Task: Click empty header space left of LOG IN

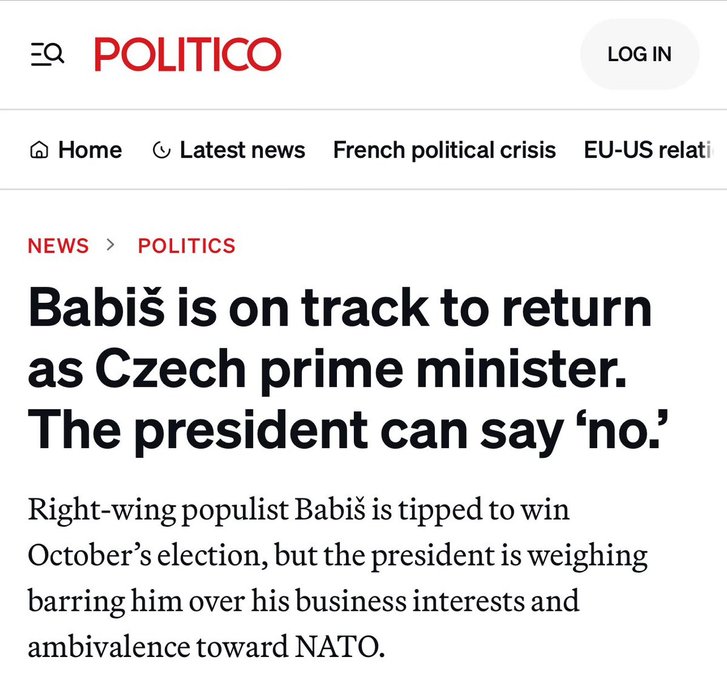Action: 430,54
